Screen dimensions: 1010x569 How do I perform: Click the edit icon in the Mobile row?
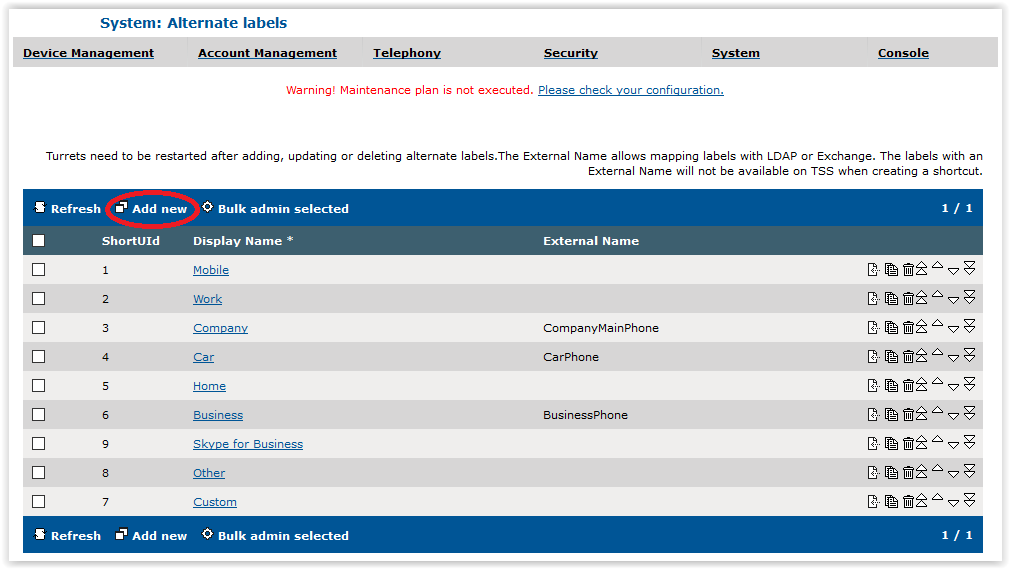pos(873,269)
